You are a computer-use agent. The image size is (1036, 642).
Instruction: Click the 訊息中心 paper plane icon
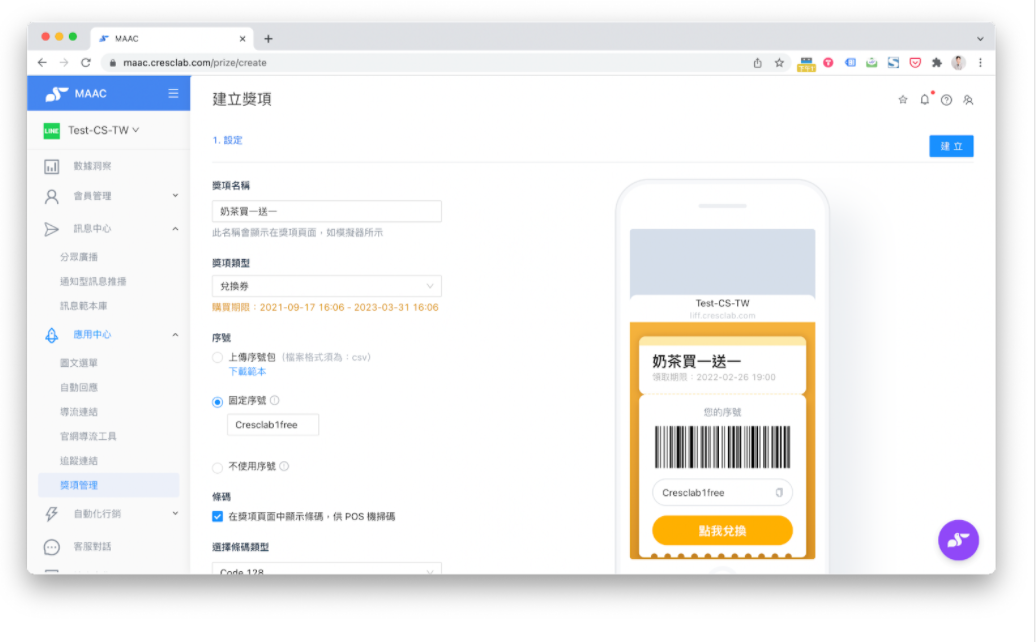tap(52, 229)
